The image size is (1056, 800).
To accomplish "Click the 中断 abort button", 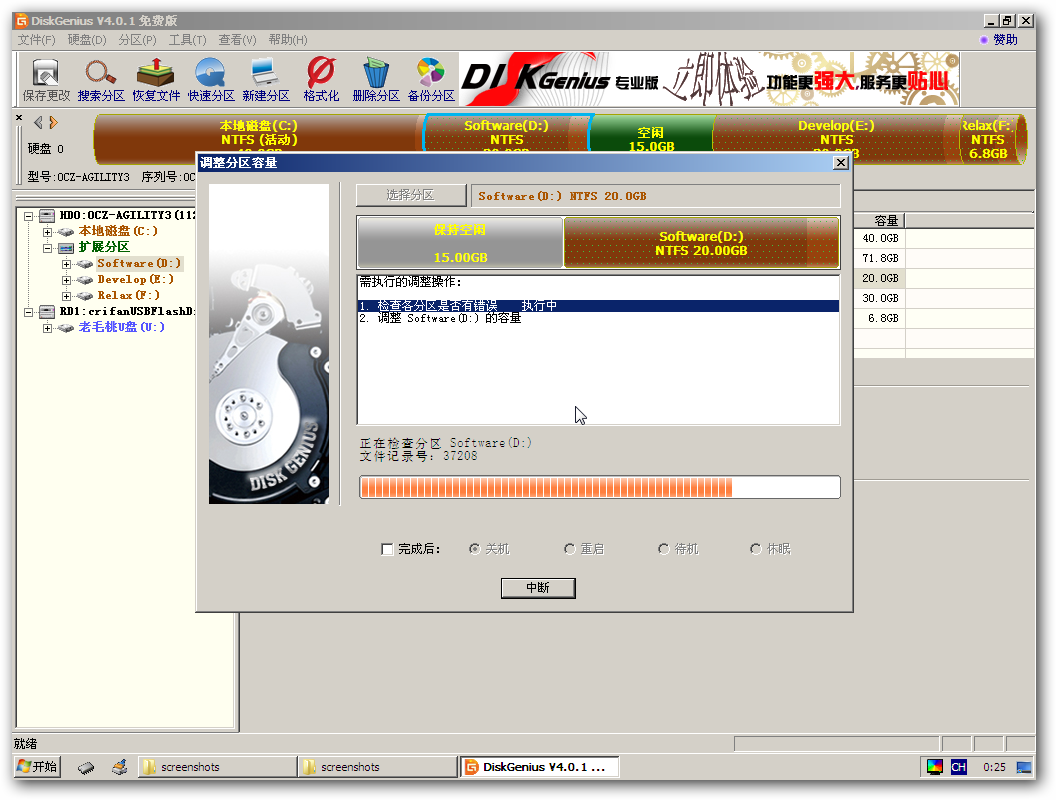I will (538, 588).
